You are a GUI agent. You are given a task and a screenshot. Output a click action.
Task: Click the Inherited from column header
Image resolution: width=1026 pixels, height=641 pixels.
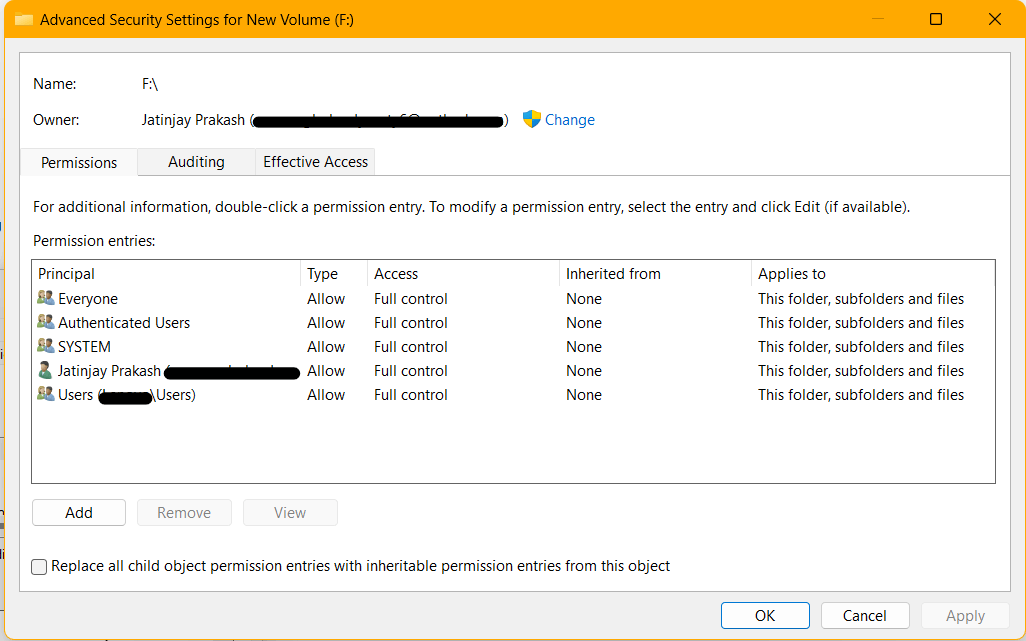tap(613, 274)
